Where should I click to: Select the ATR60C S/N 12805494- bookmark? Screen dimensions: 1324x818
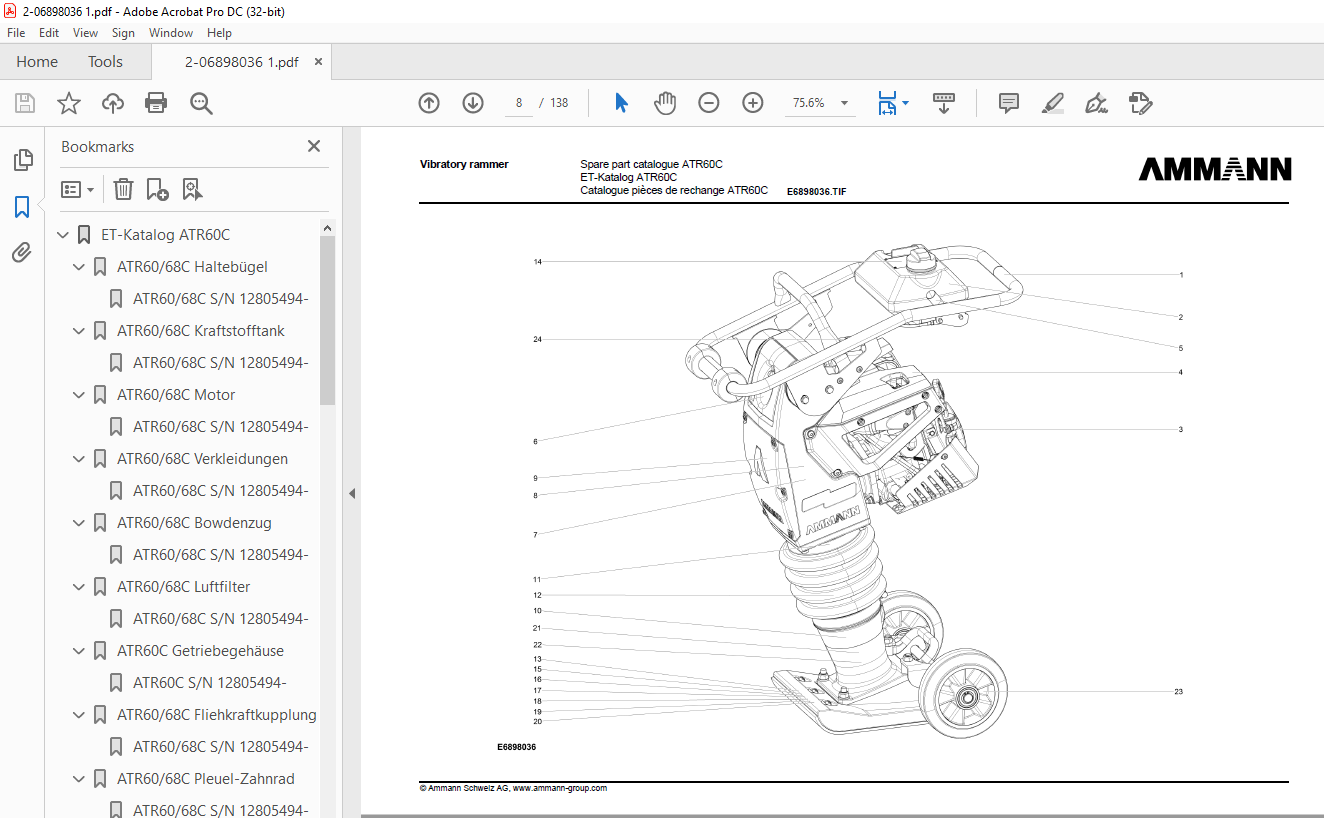click(210, 683)
